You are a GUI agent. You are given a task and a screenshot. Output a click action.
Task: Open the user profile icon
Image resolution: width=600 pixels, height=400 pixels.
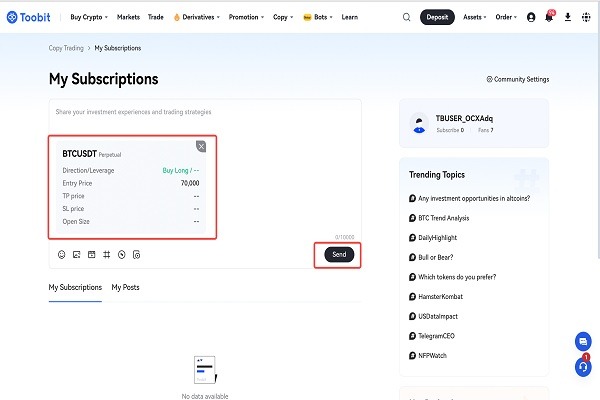coord(531,17)
